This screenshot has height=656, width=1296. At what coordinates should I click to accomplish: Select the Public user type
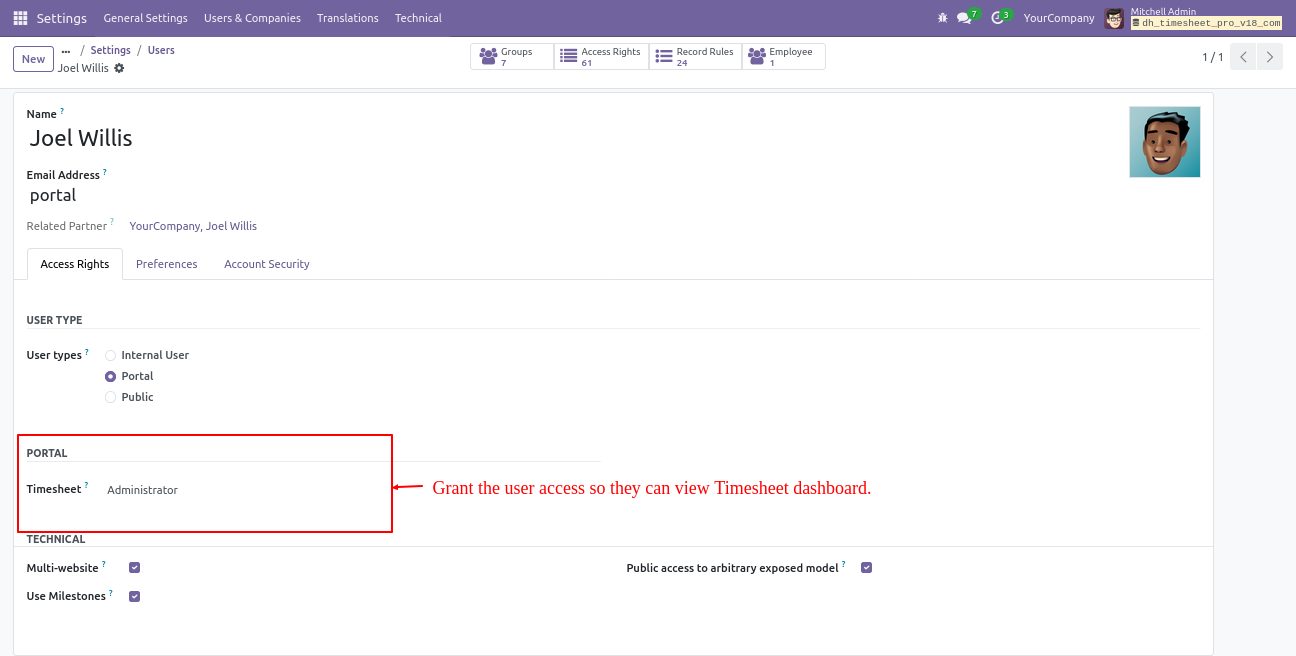[x=111, y=397]
